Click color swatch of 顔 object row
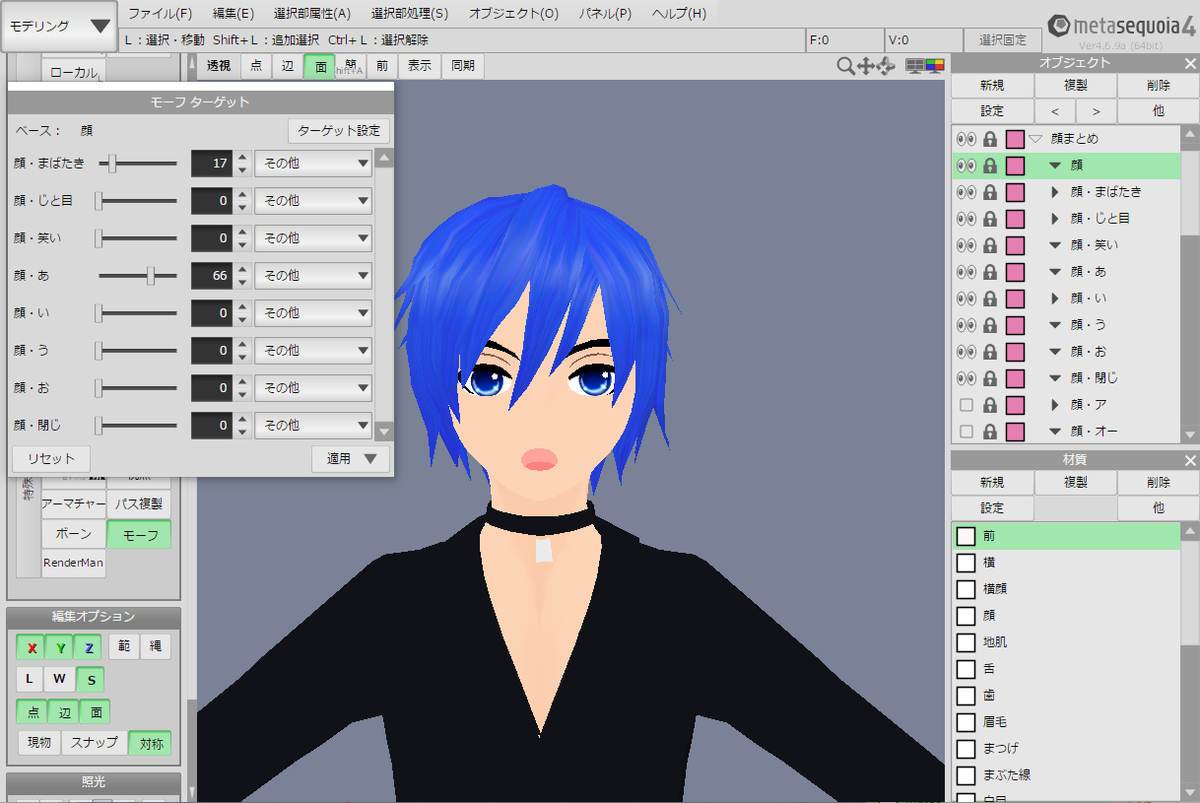 1015,165
